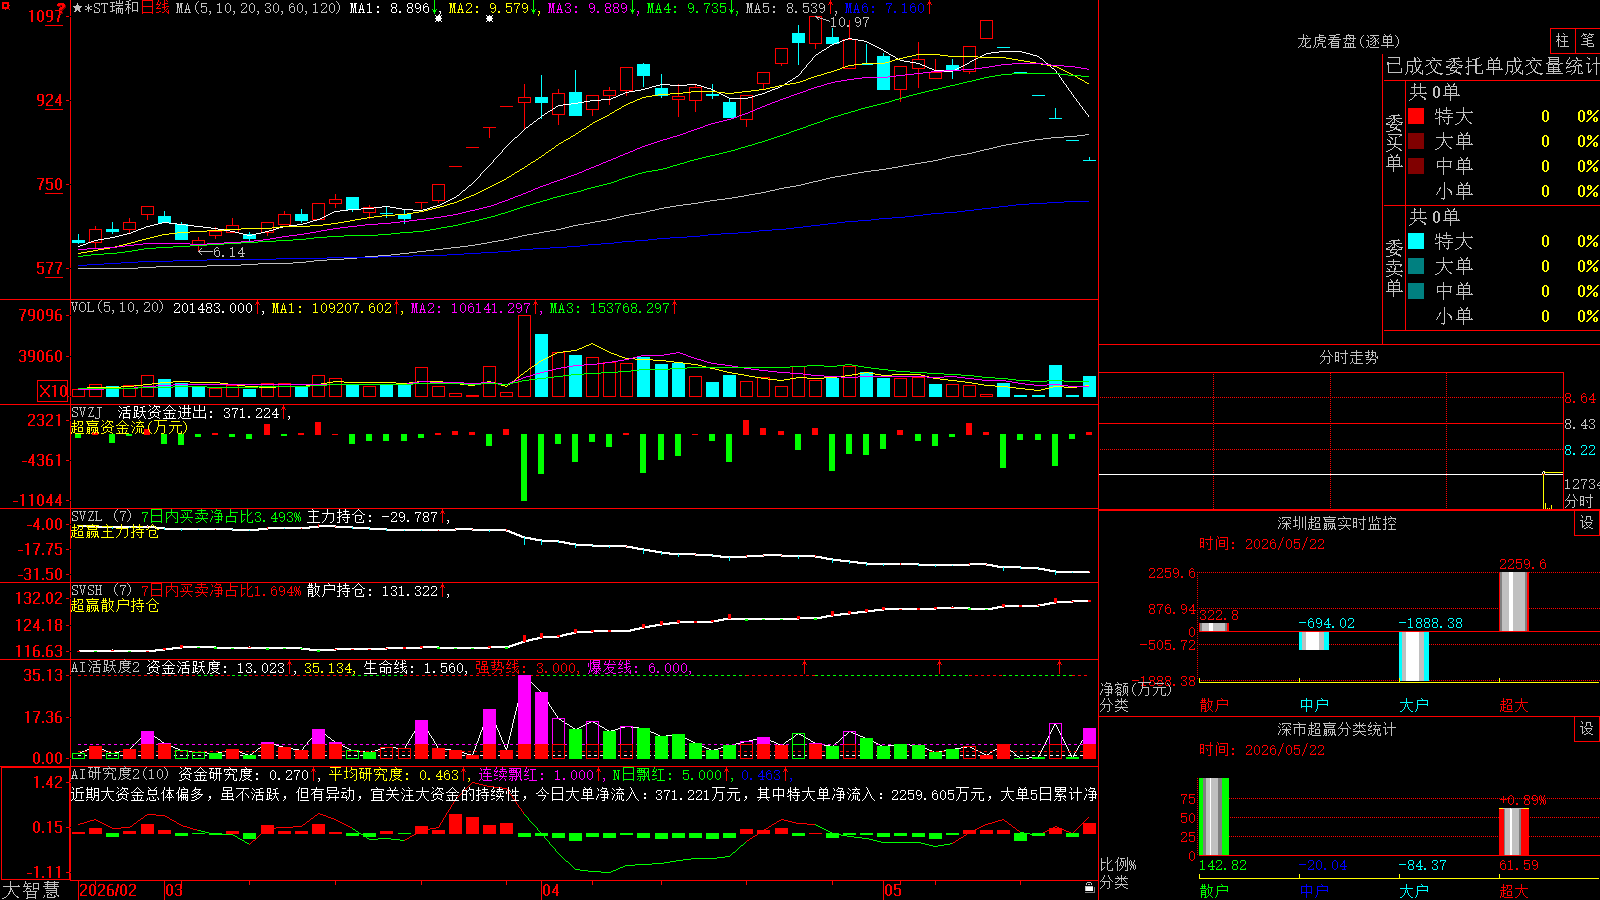This screenshot has width=1600, height=900.
Task: Click the 超赢主力持仓 label
Action: 115,532
